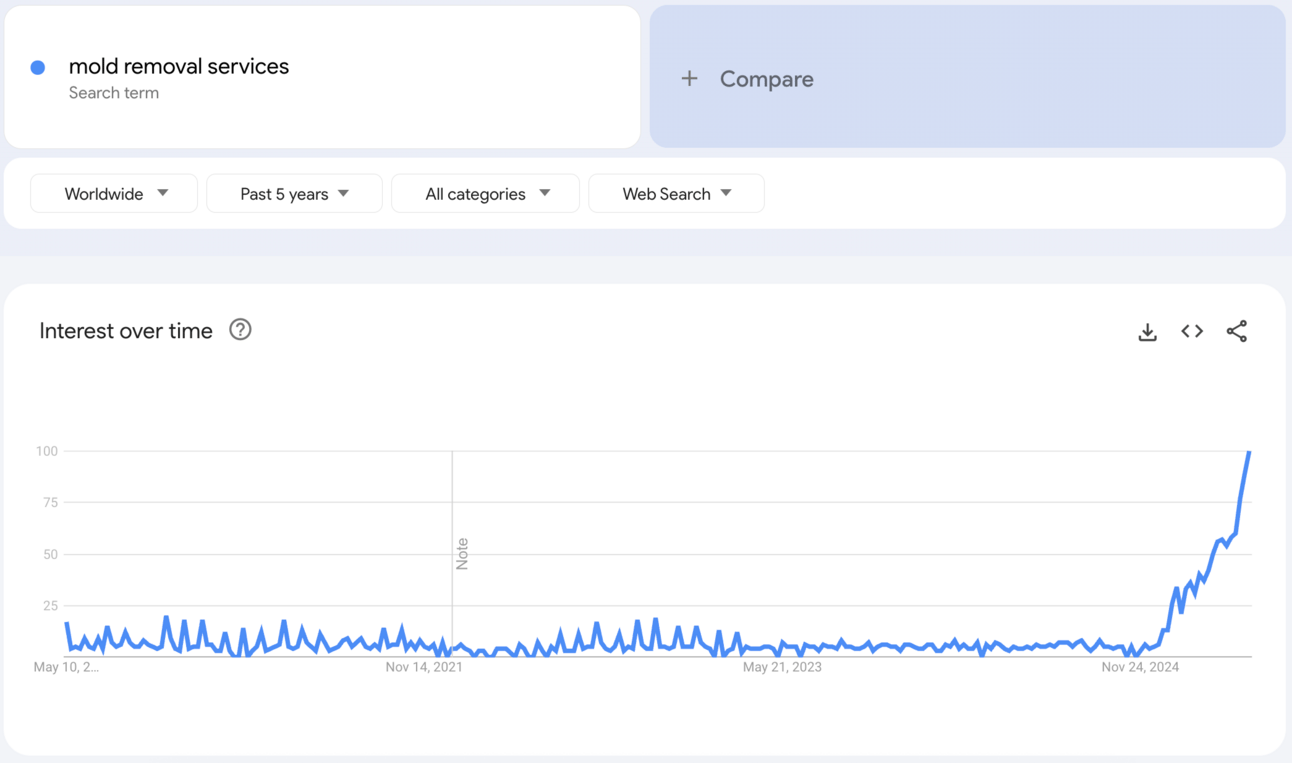Open the embed code icon
The width and height of the screenshot is (1292, 763).
[x=1192, y=331]
